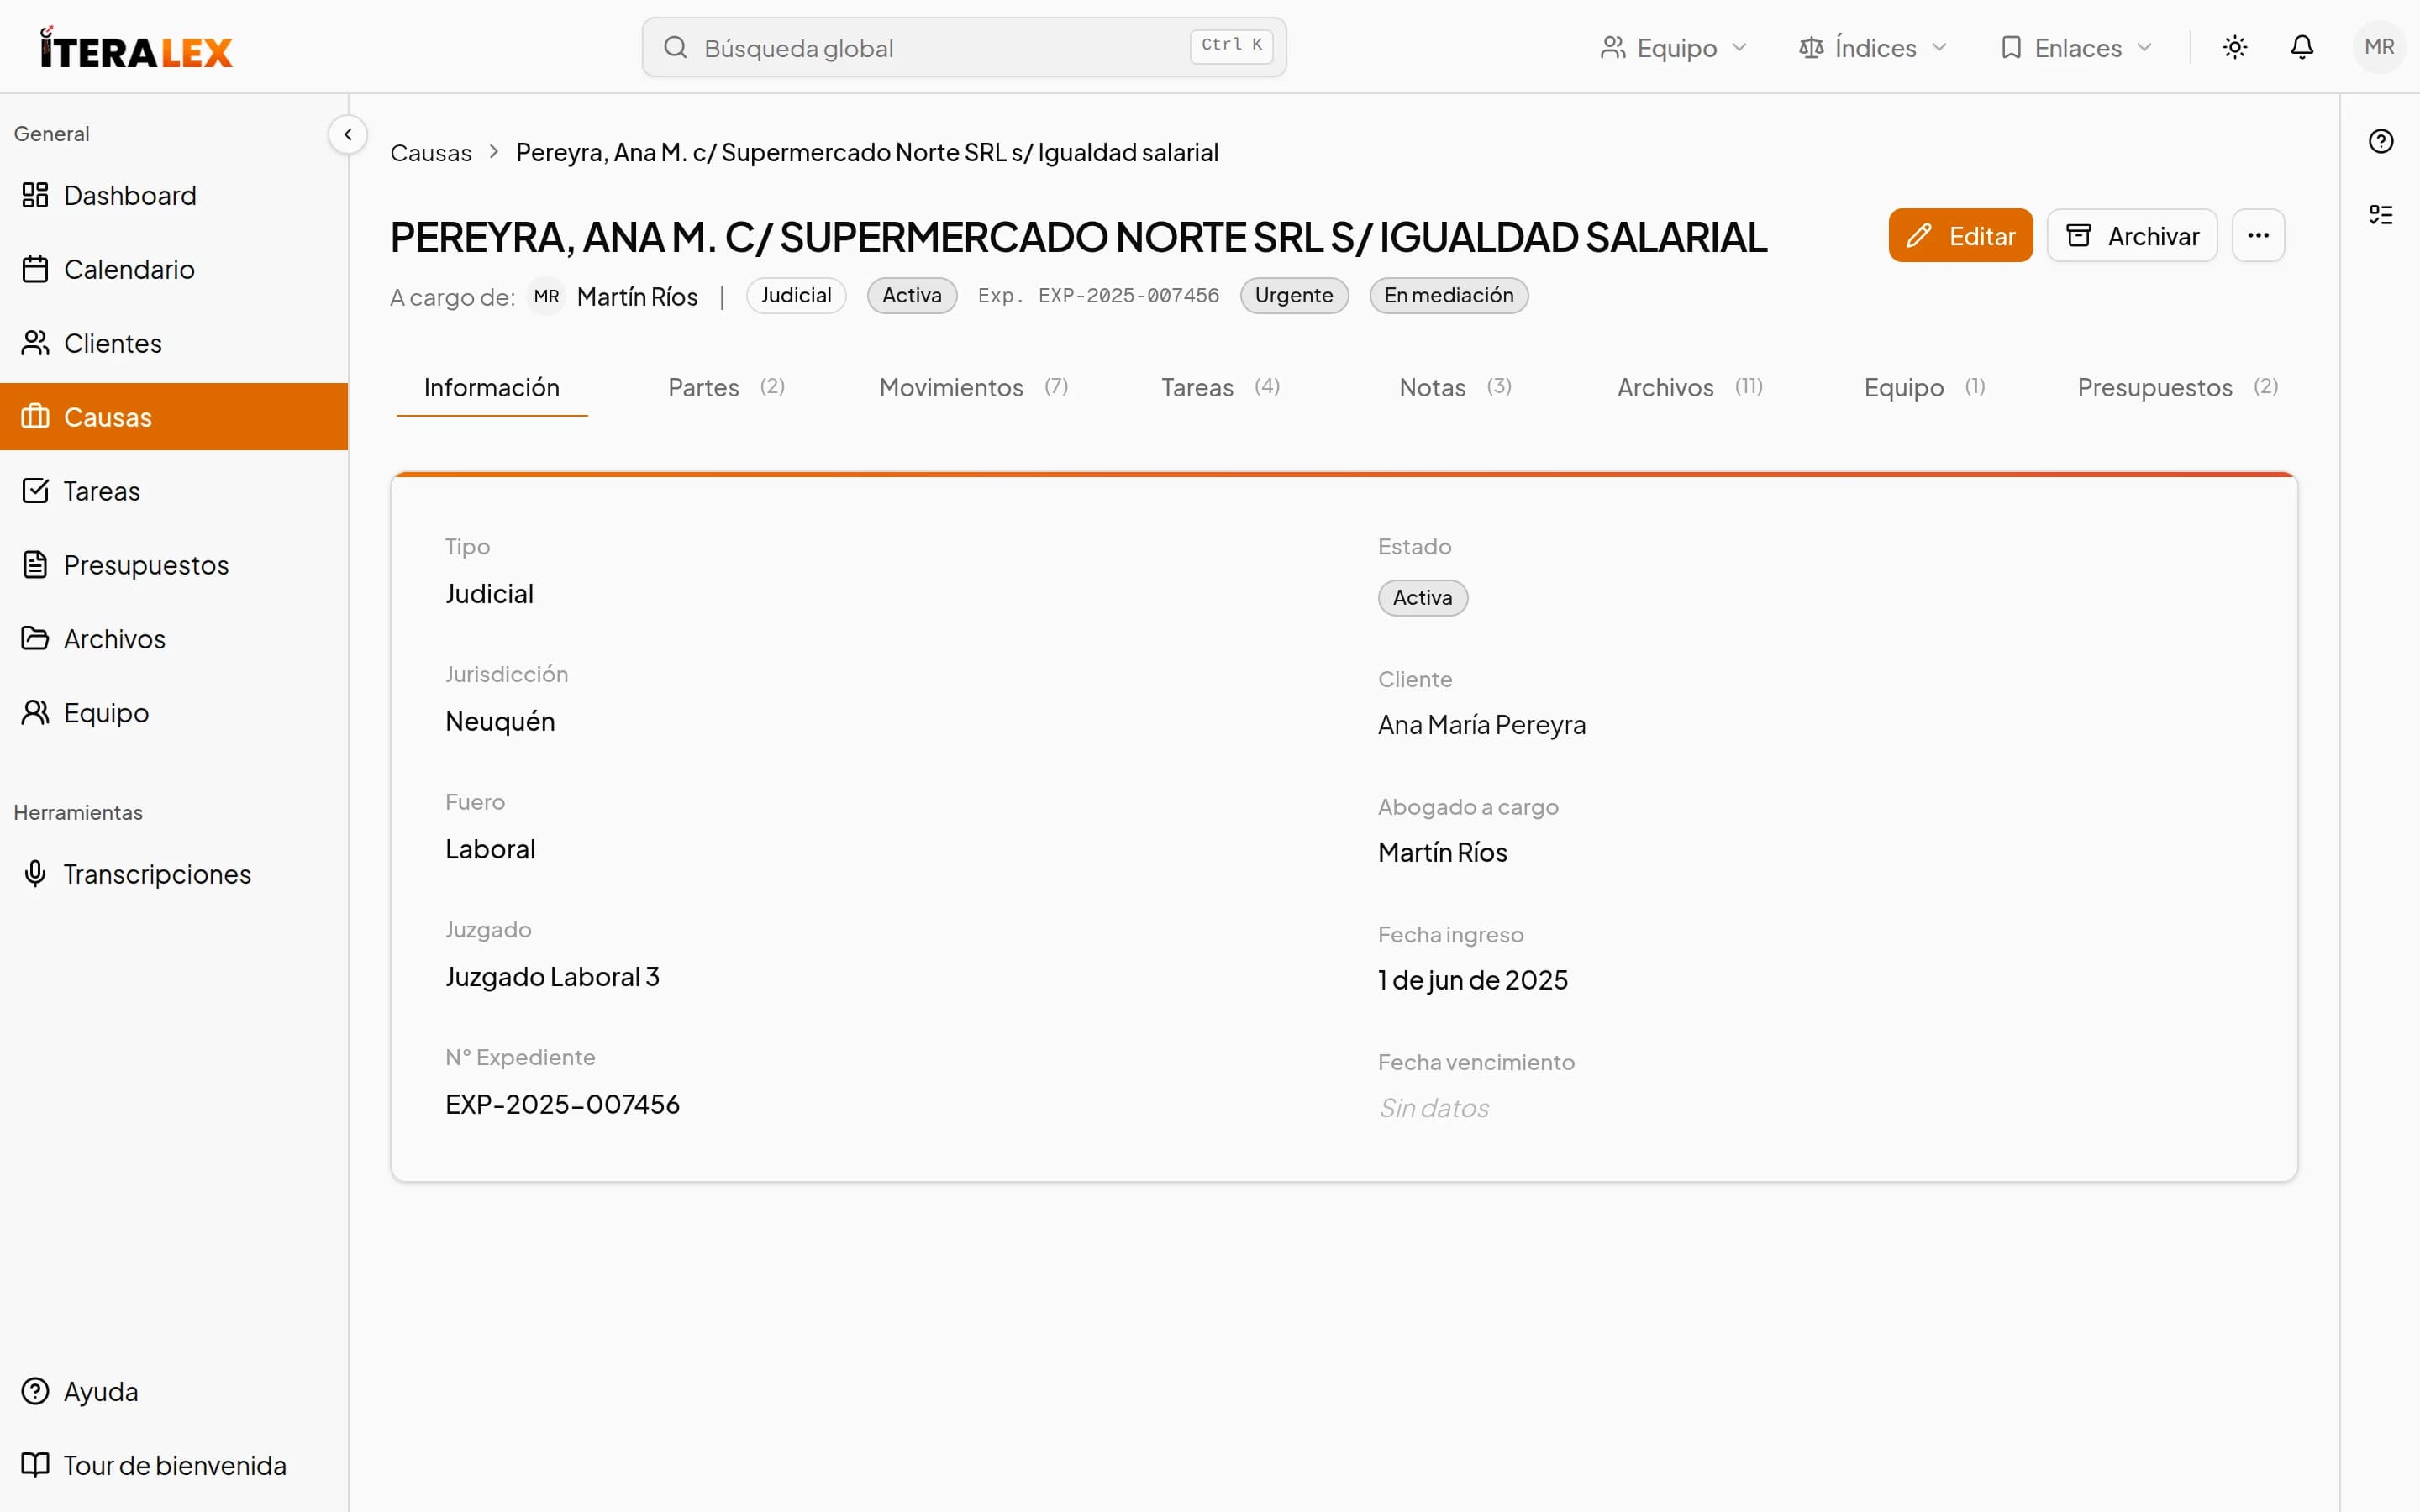
Task: Click the Dashboard sidebar label
Action: (130, 195)
